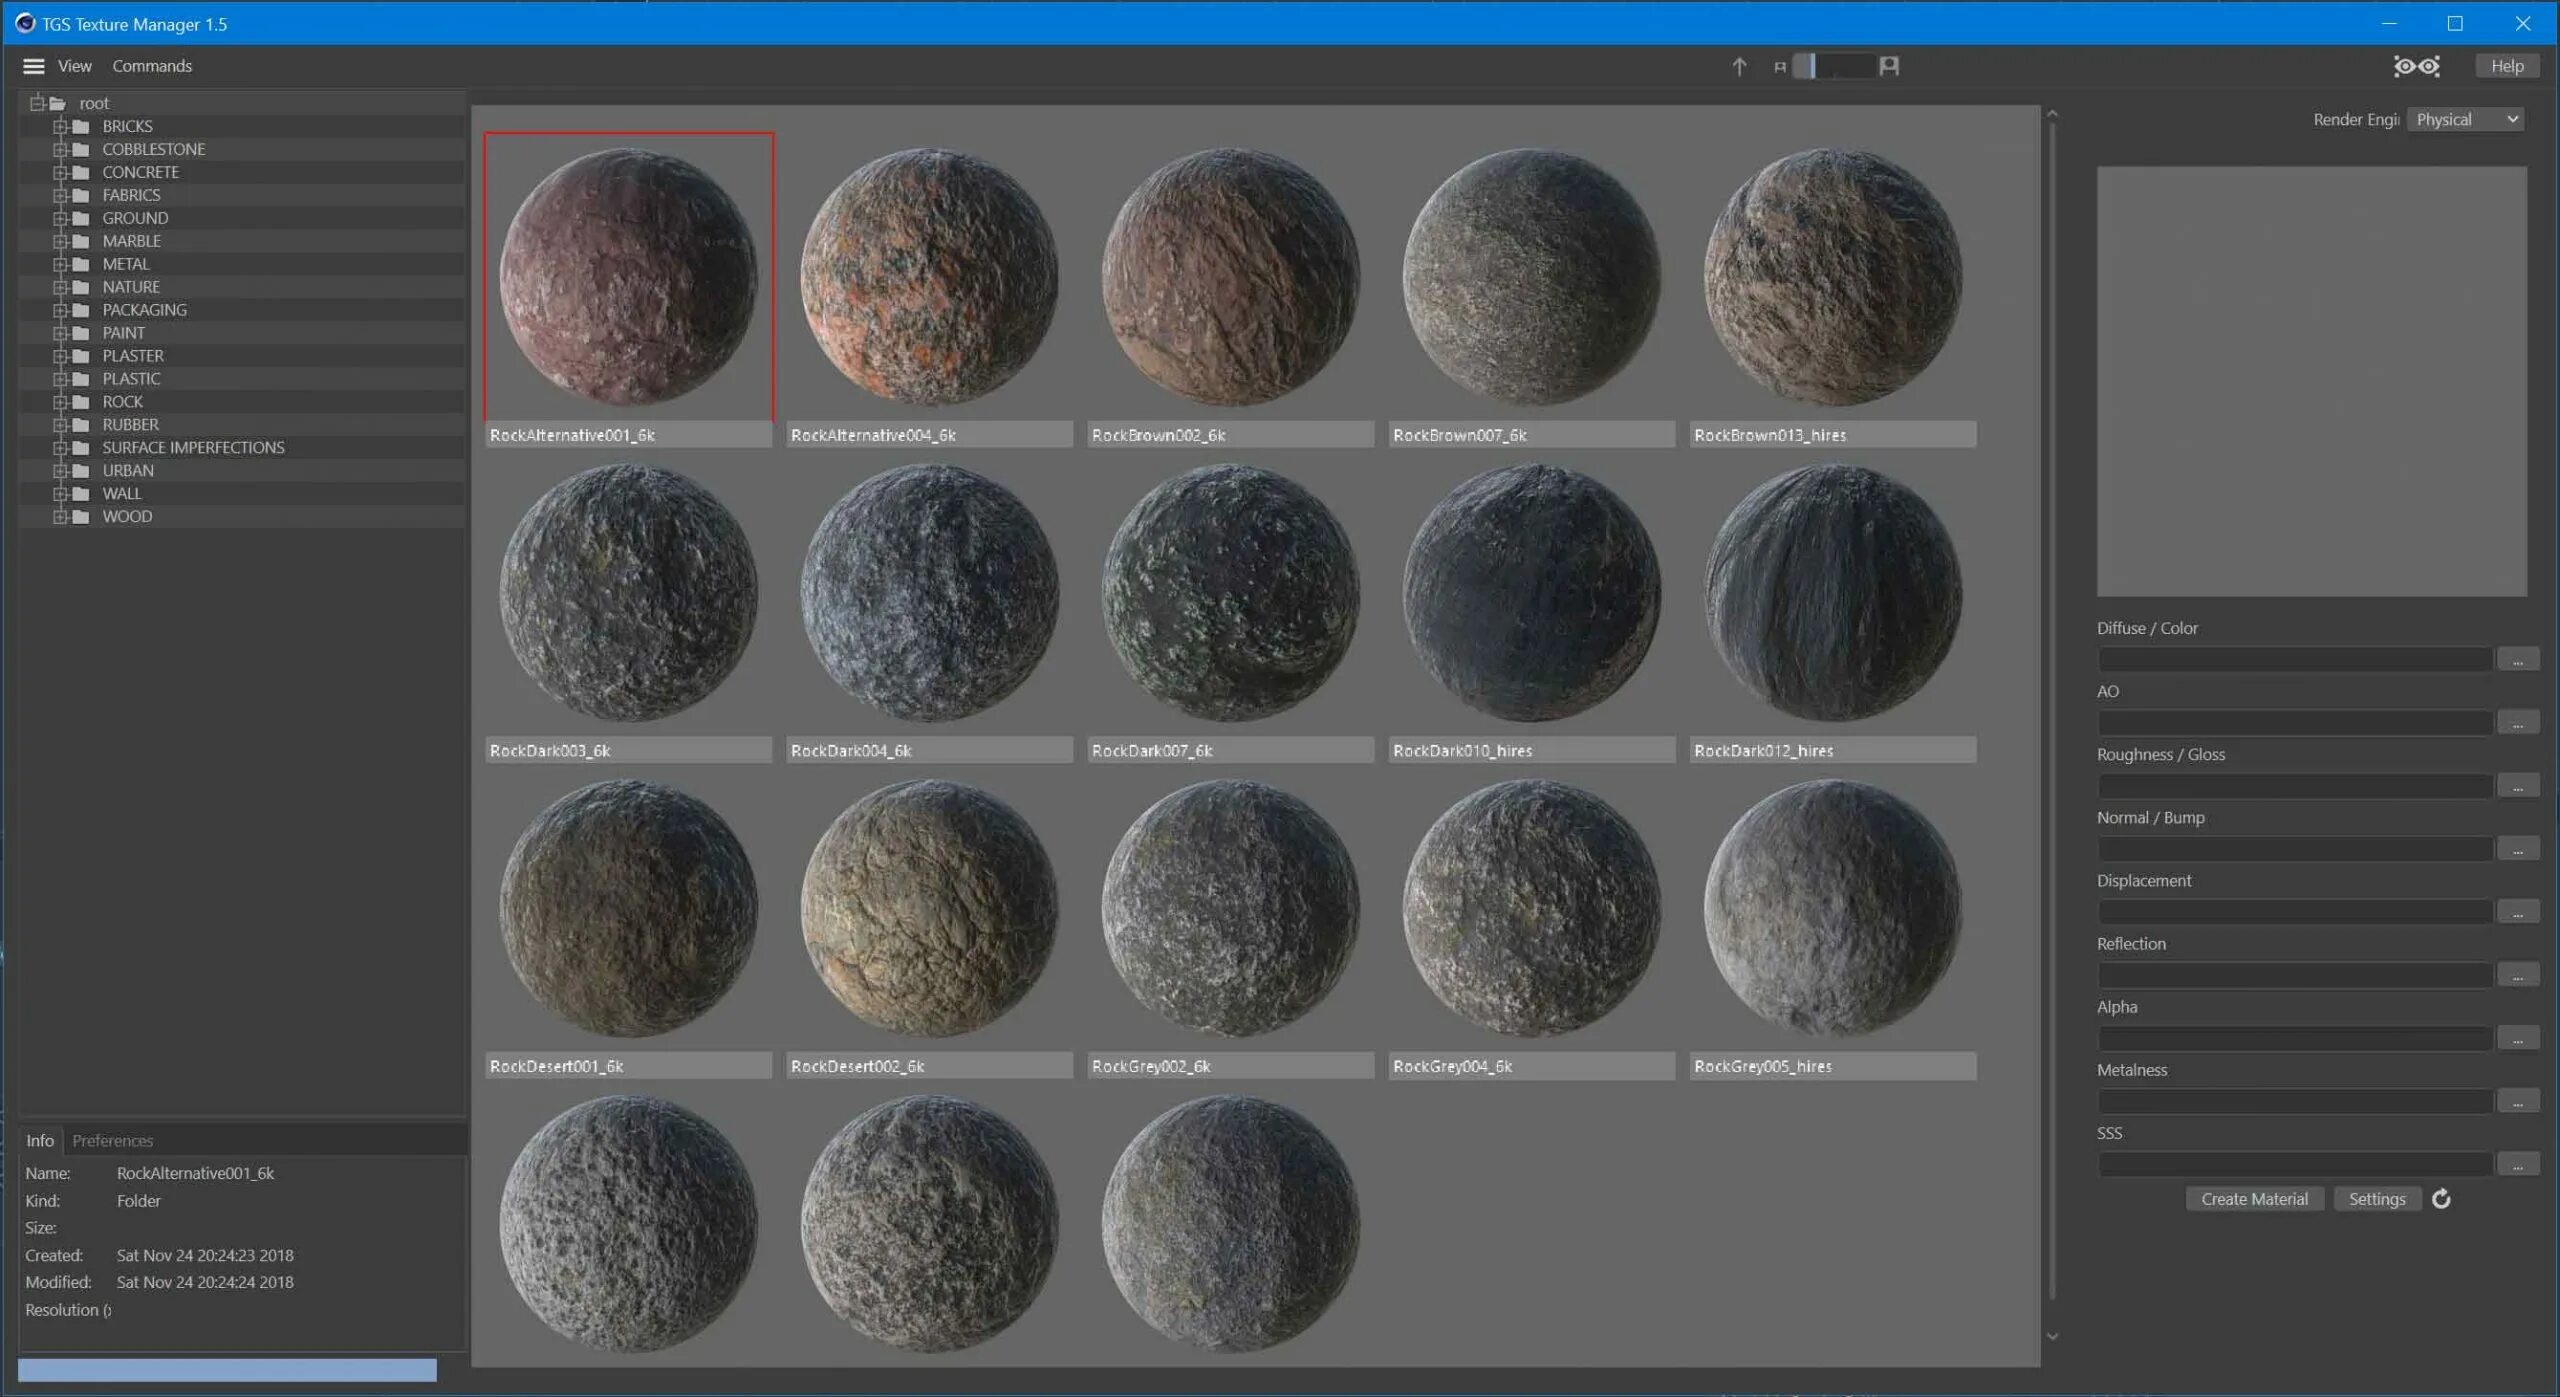Click the reload icon beside Settings

(x=2441, y=1198)
